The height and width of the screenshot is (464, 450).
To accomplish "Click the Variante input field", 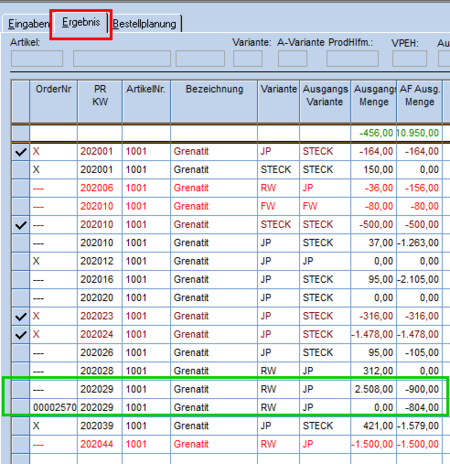I will click(248, 59).
